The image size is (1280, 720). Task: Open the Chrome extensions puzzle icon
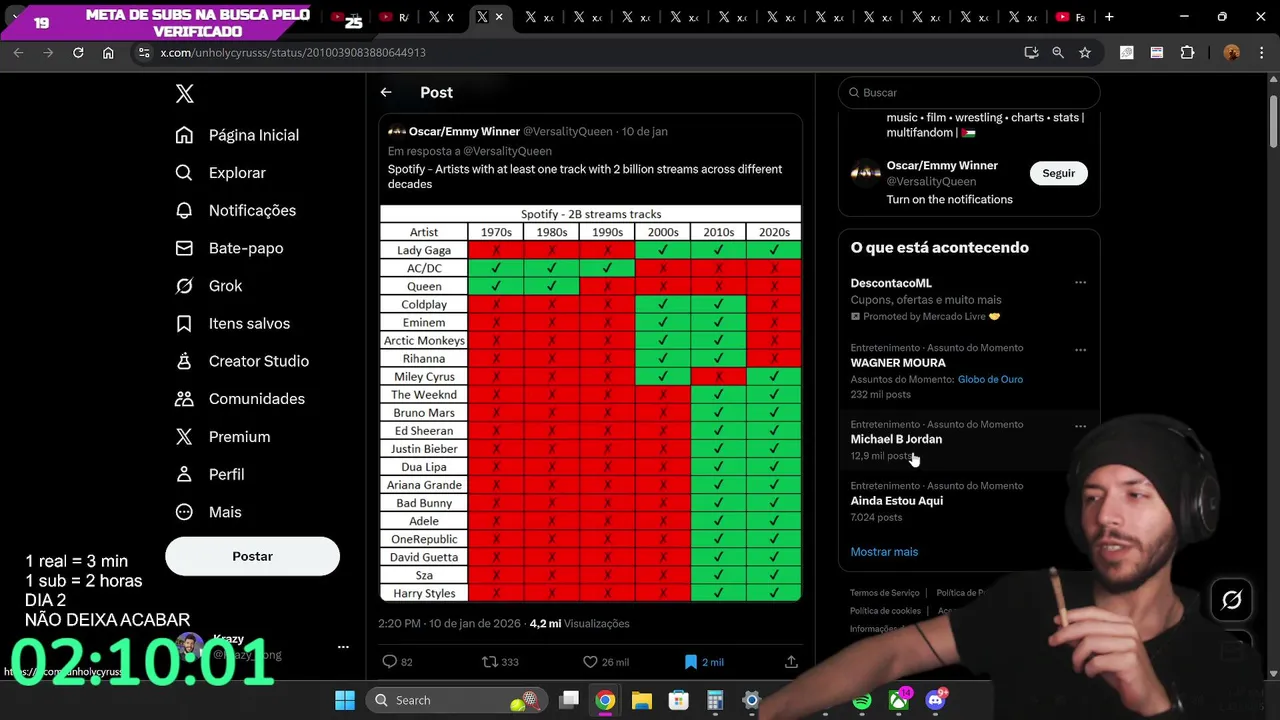pos(1188,53)
